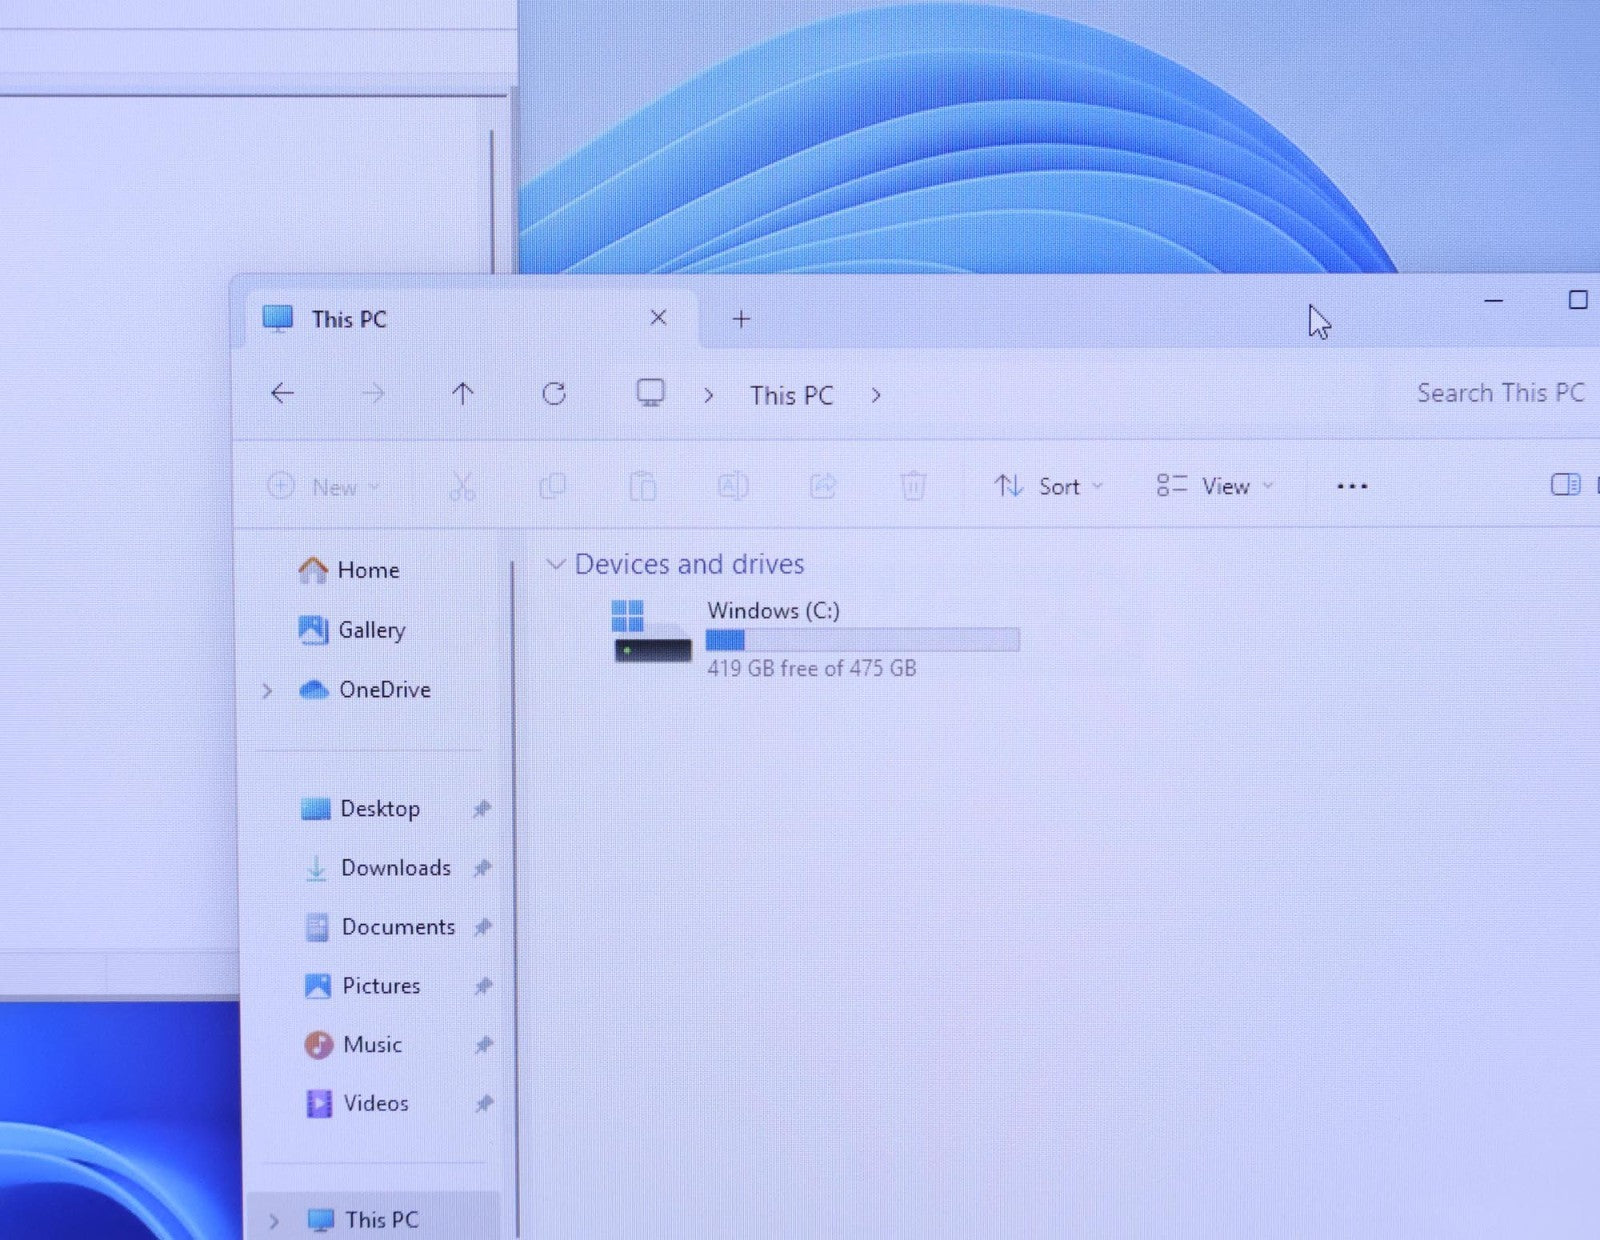Click the Windows (C:) storage usage bar

click(x=862, y=640)
